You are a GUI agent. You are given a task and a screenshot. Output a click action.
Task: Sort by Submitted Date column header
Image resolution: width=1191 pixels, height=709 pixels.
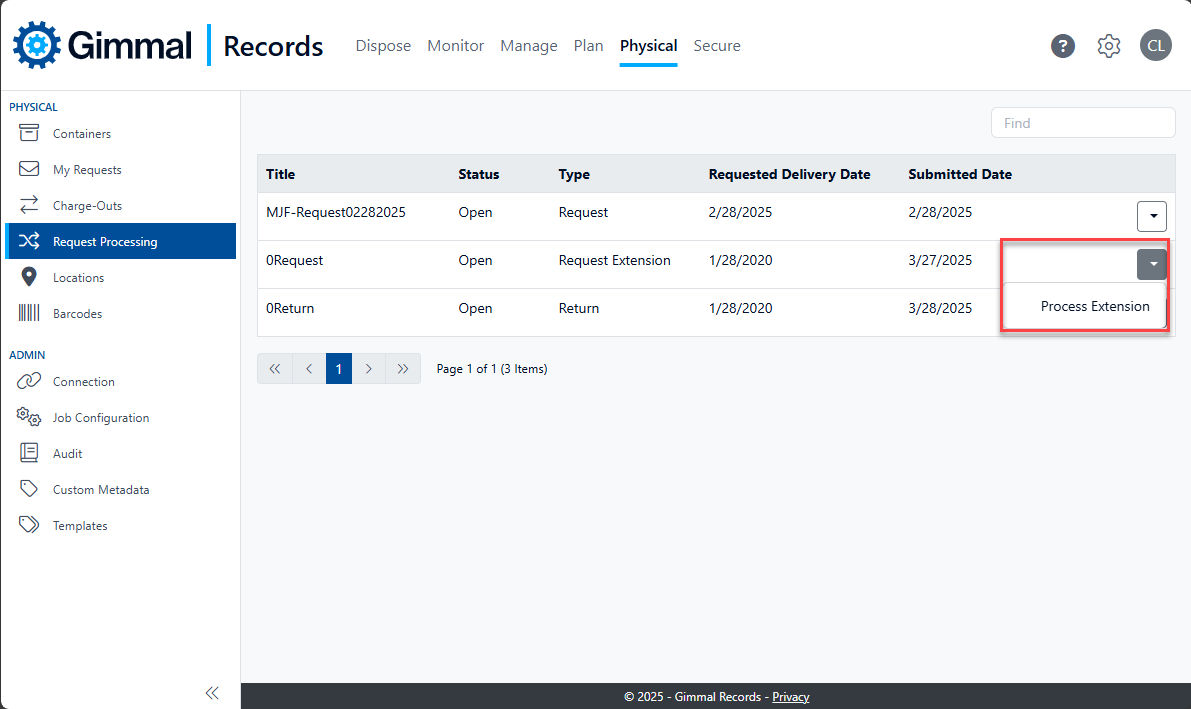point(960,174)
